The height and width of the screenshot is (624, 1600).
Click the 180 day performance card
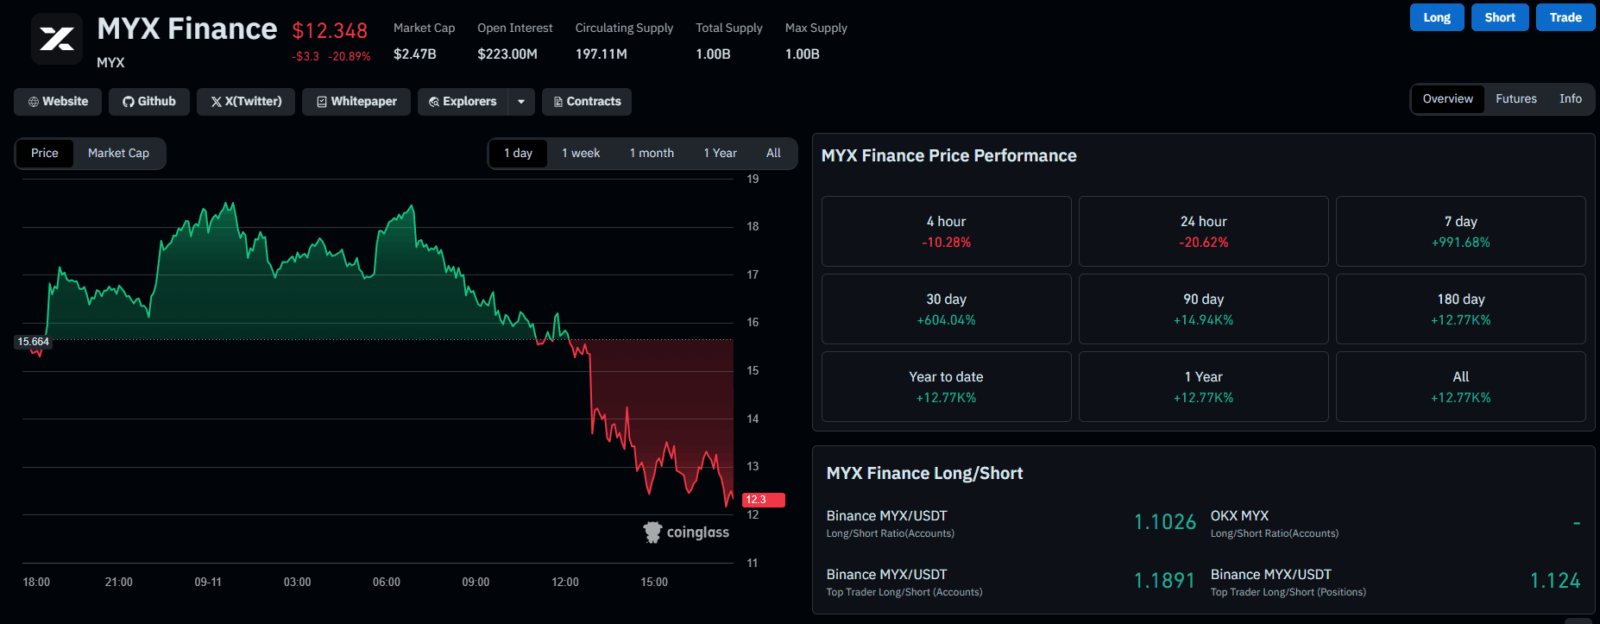click(1461, 309)
